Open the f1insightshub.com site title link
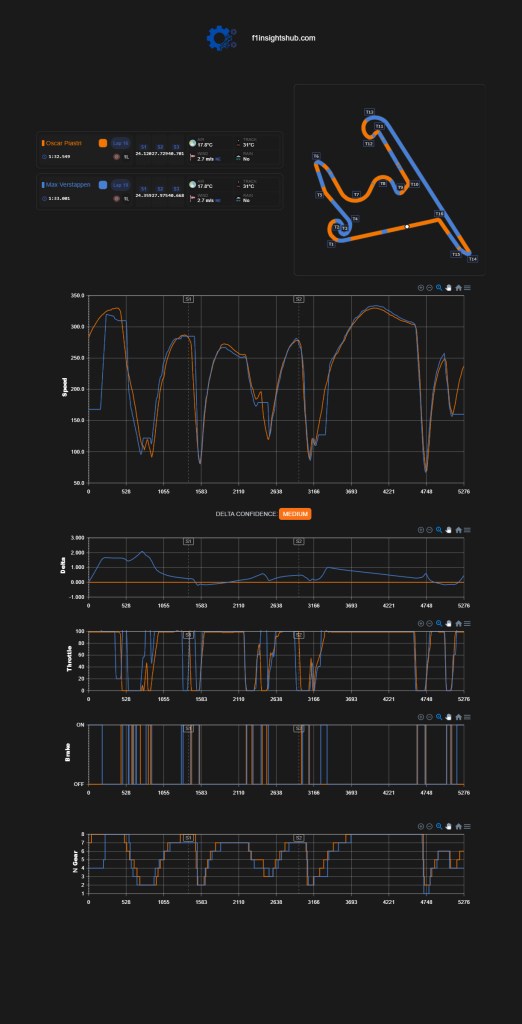Image resolution: width=522 pixels, height=1024 pixels. [283, 38]
